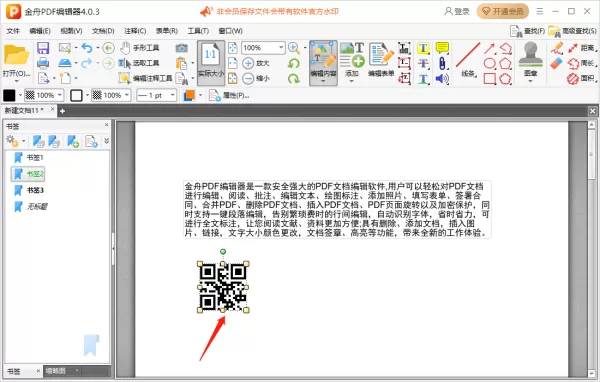Select the Distance (距离) measuring tool
Image resolution: width=600 pixels, height=382 pixels.
tap(582, 48)
